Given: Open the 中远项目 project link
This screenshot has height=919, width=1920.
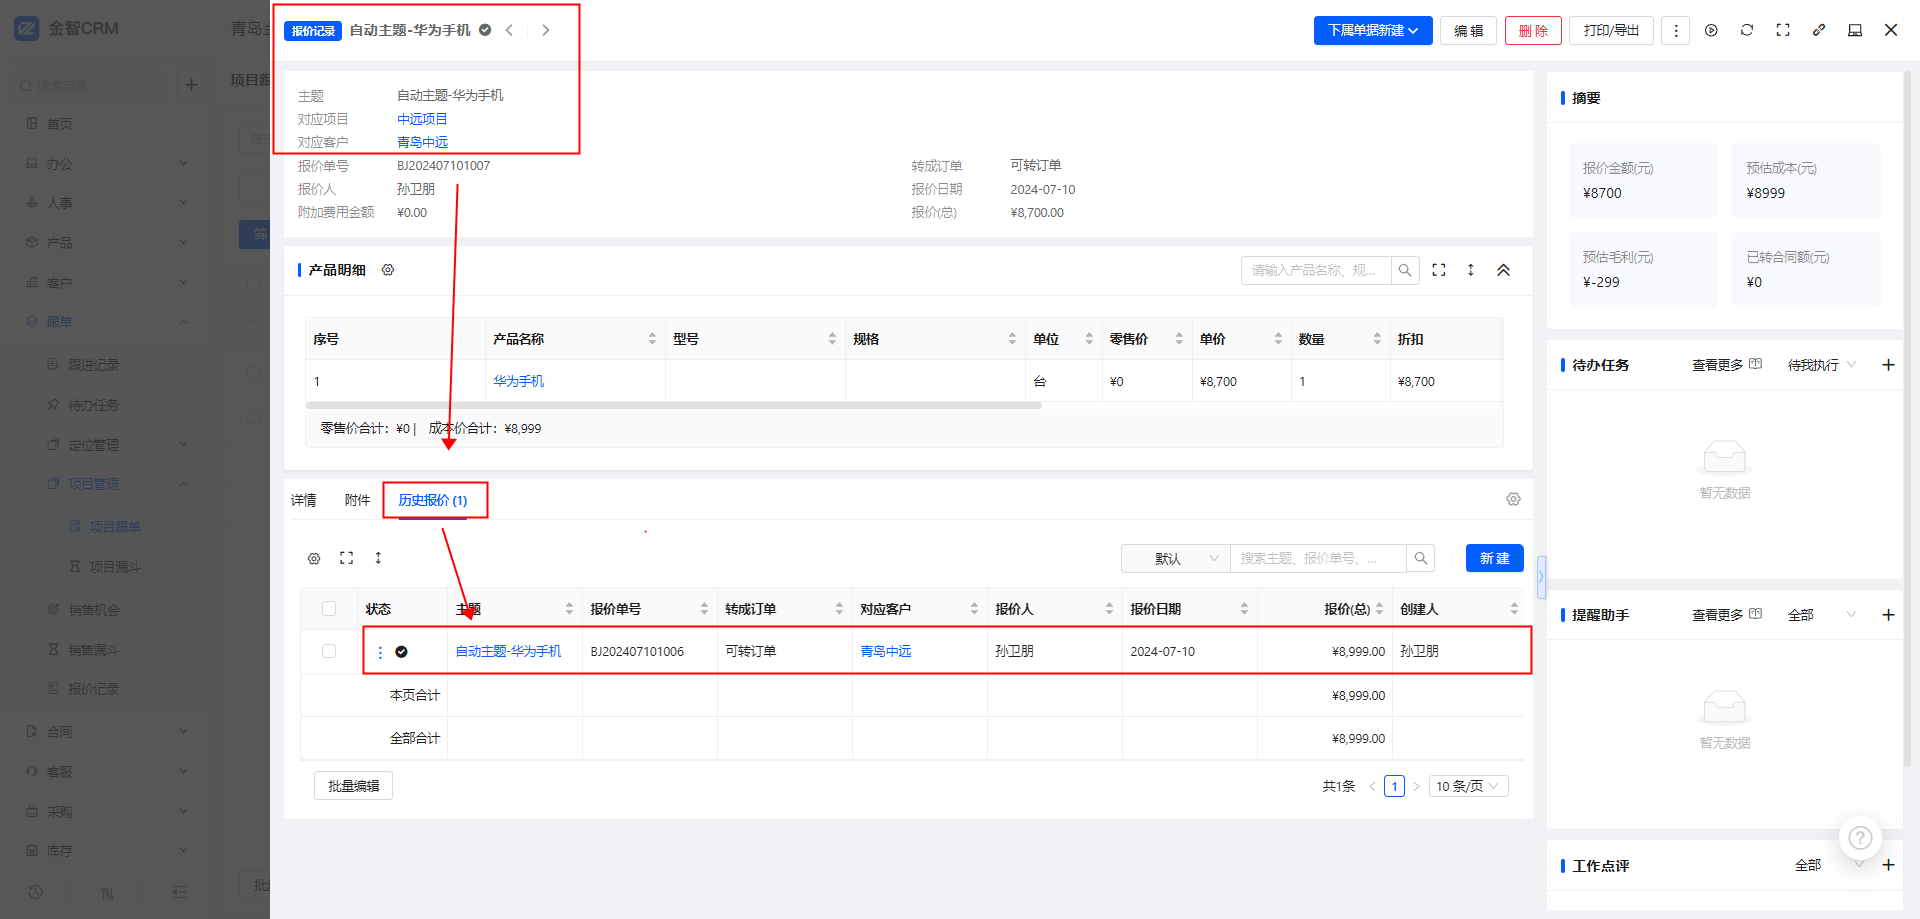Looking at the screenshot, I should 422,119.
